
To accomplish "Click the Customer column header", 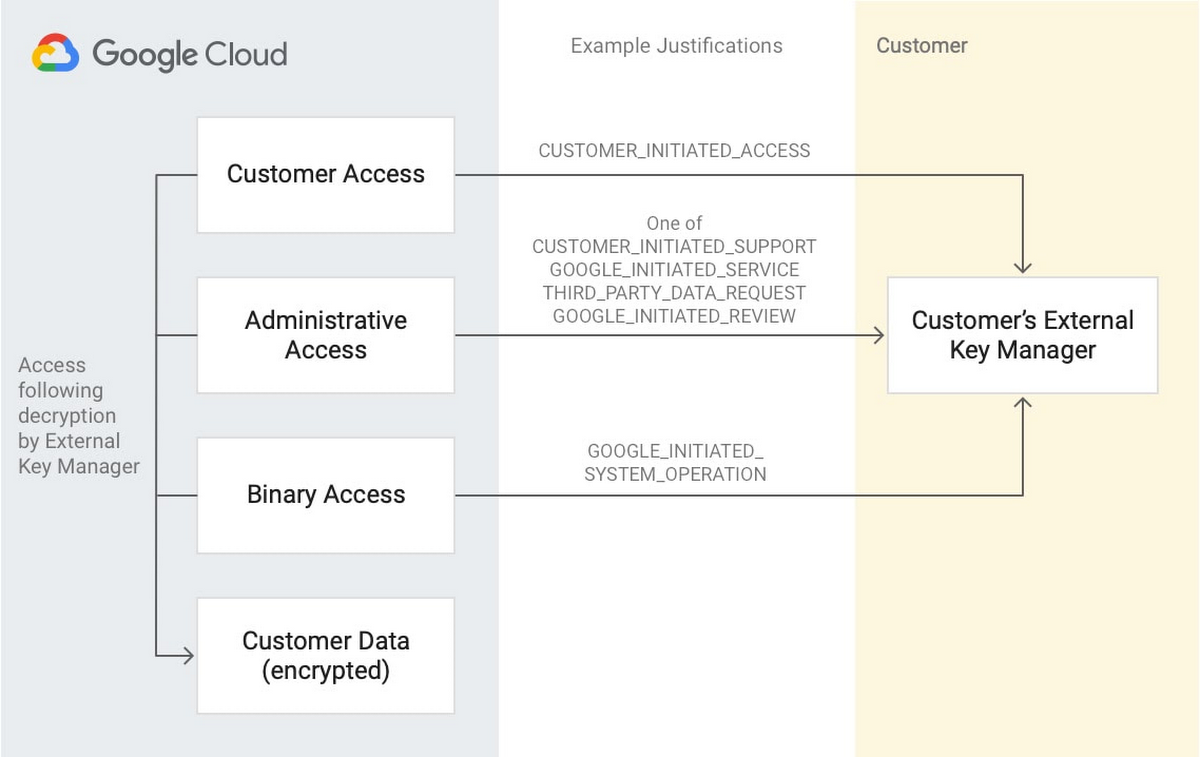I will [x=921, y=46].
